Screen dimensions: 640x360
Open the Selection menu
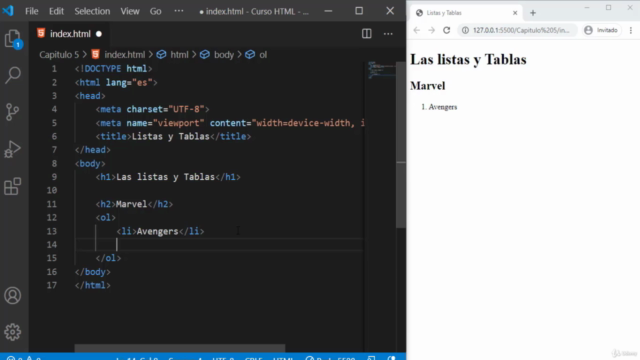[92, 11]
